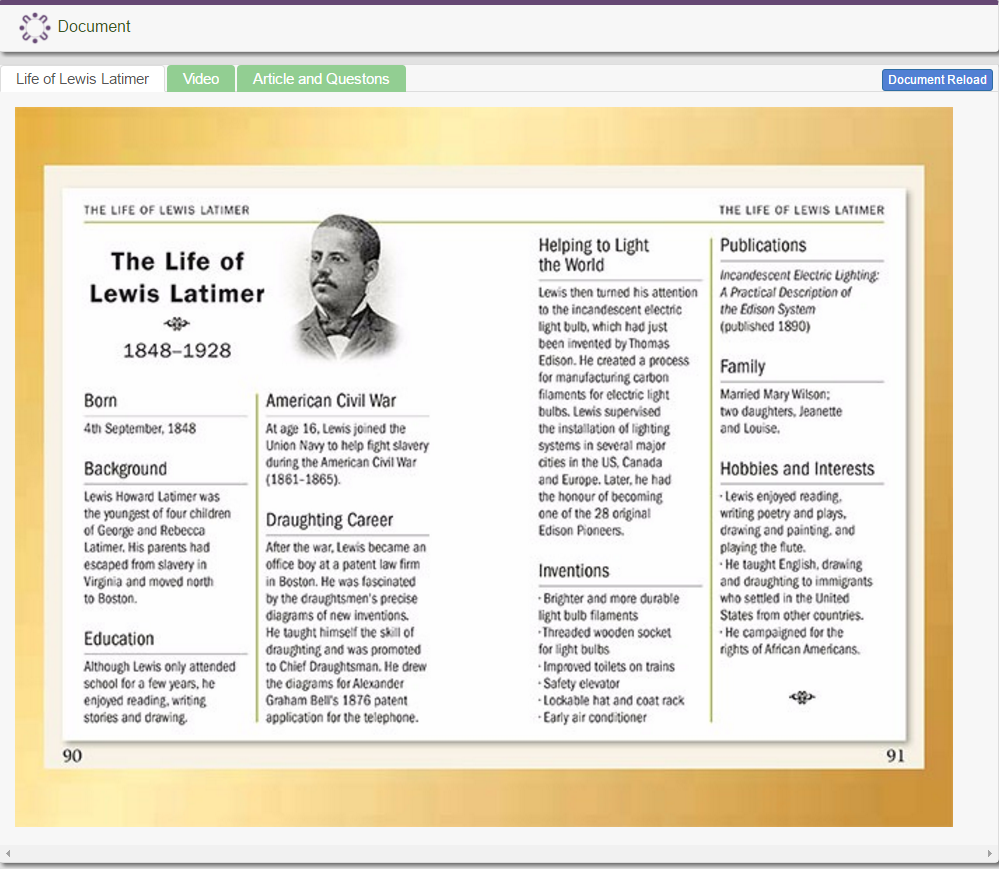
Task: Click the page number 91
Action: pyautogui.click(x=896, y=757)
